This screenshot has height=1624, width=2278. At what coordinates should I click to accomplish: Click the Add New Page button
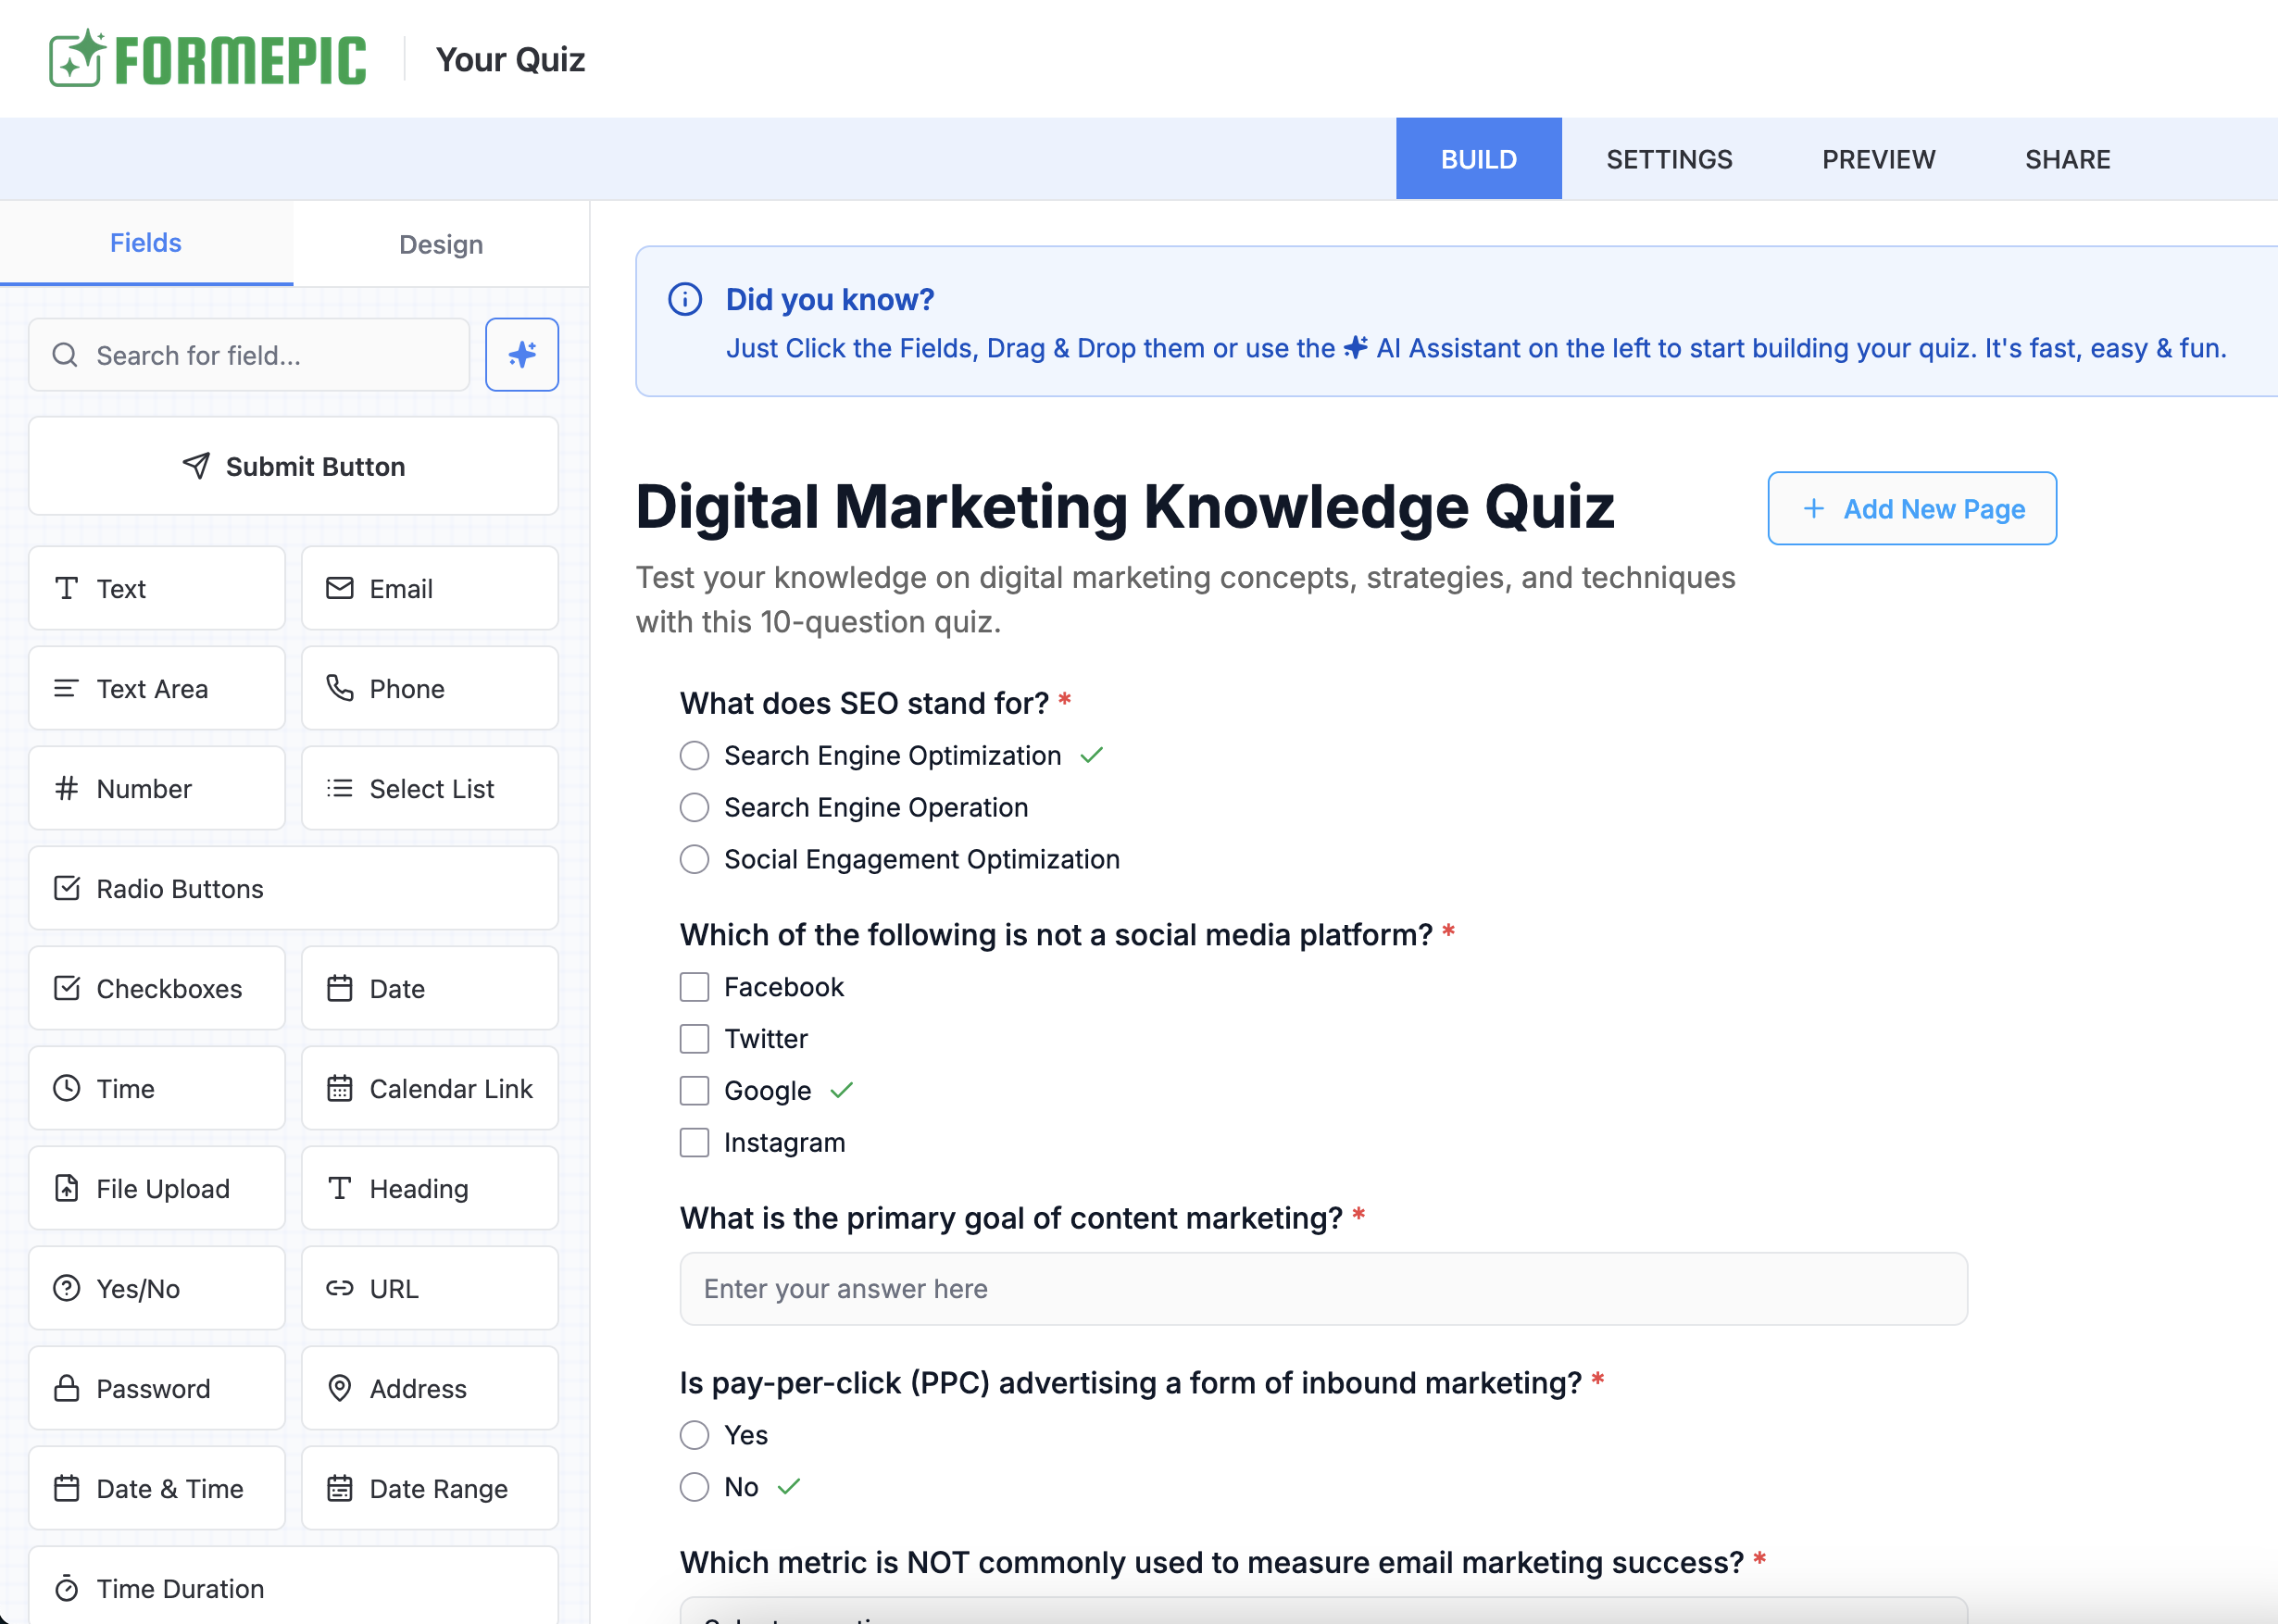(x=1911, y=509)
